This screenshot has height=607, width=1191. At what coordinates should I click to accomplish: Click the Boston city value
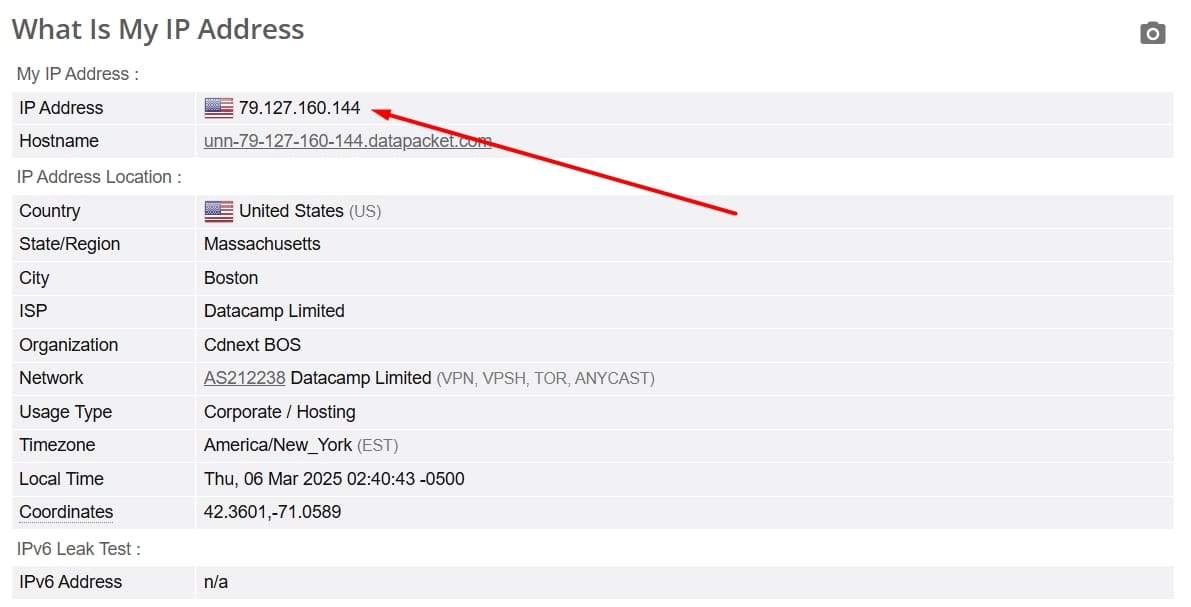pos(231,278)
